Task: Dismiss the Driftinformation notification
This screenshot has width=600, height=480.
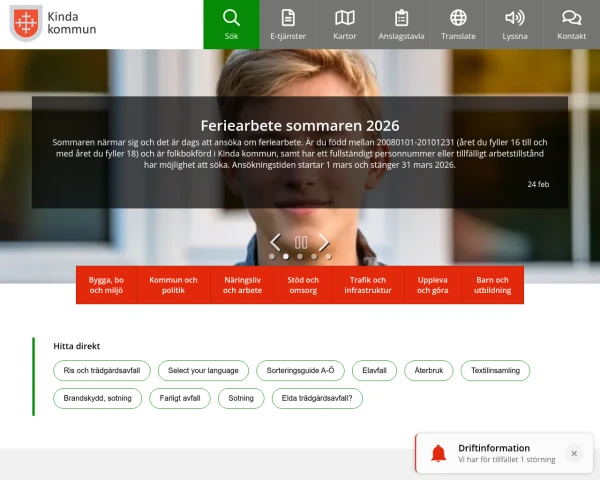Action: click(x=573, y=453)
